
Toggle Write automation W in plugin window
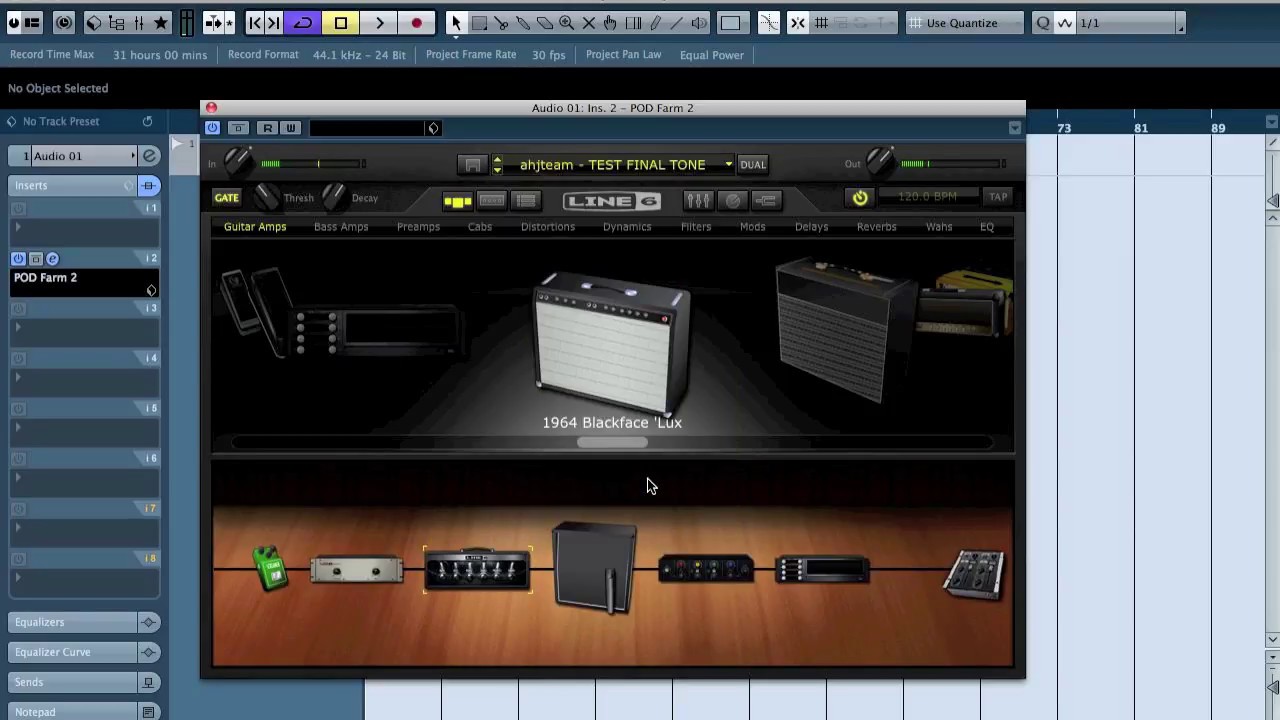(x=290, y=128)
